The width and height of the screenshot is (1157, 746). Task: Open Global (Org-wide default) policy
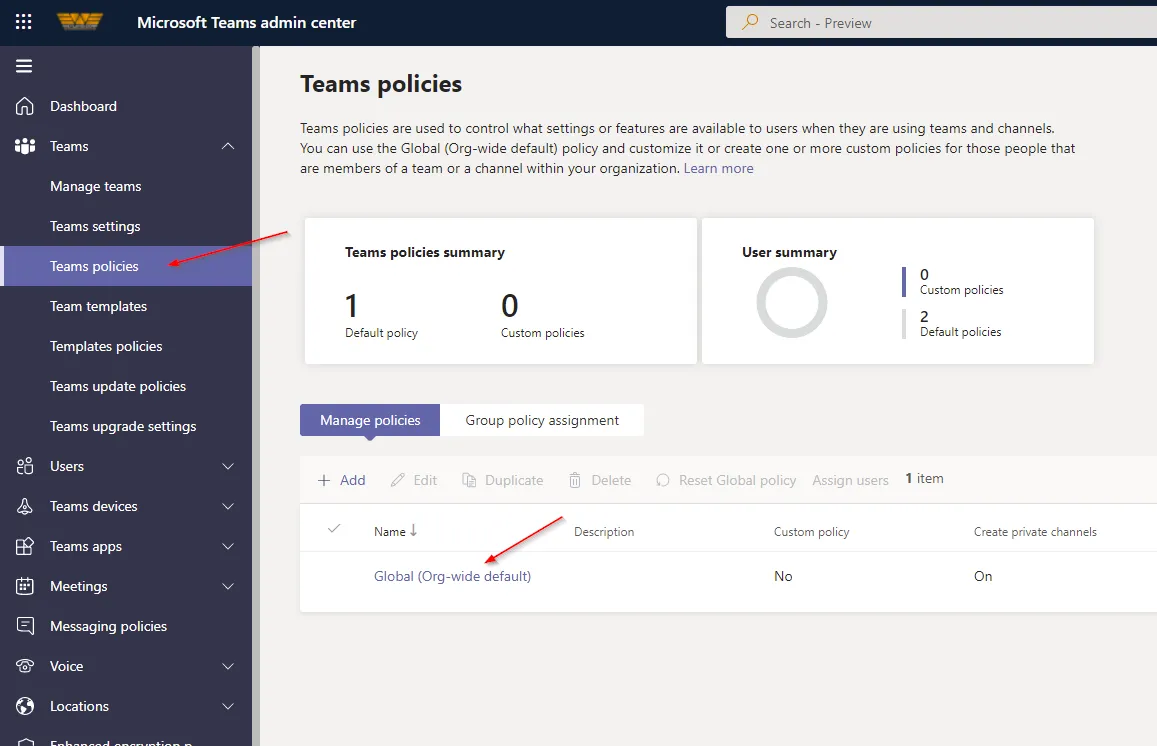pyautogui.click(x=452, y=576)
